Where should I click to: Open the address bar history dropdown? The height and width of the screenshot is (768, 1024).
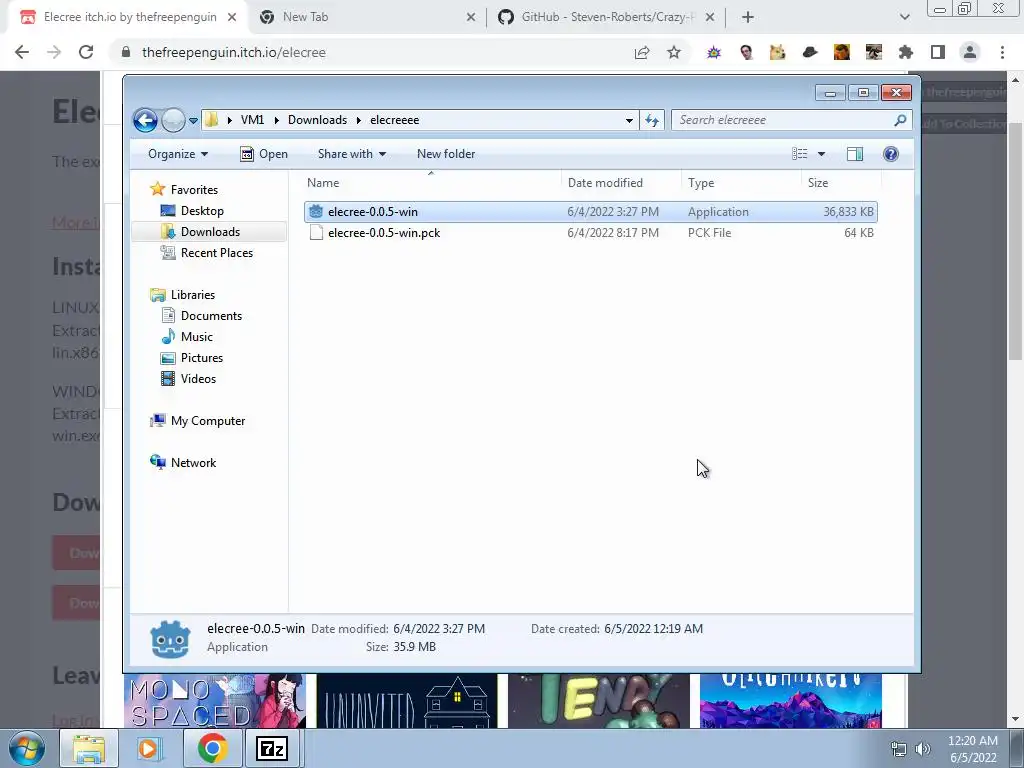(629, 120)
